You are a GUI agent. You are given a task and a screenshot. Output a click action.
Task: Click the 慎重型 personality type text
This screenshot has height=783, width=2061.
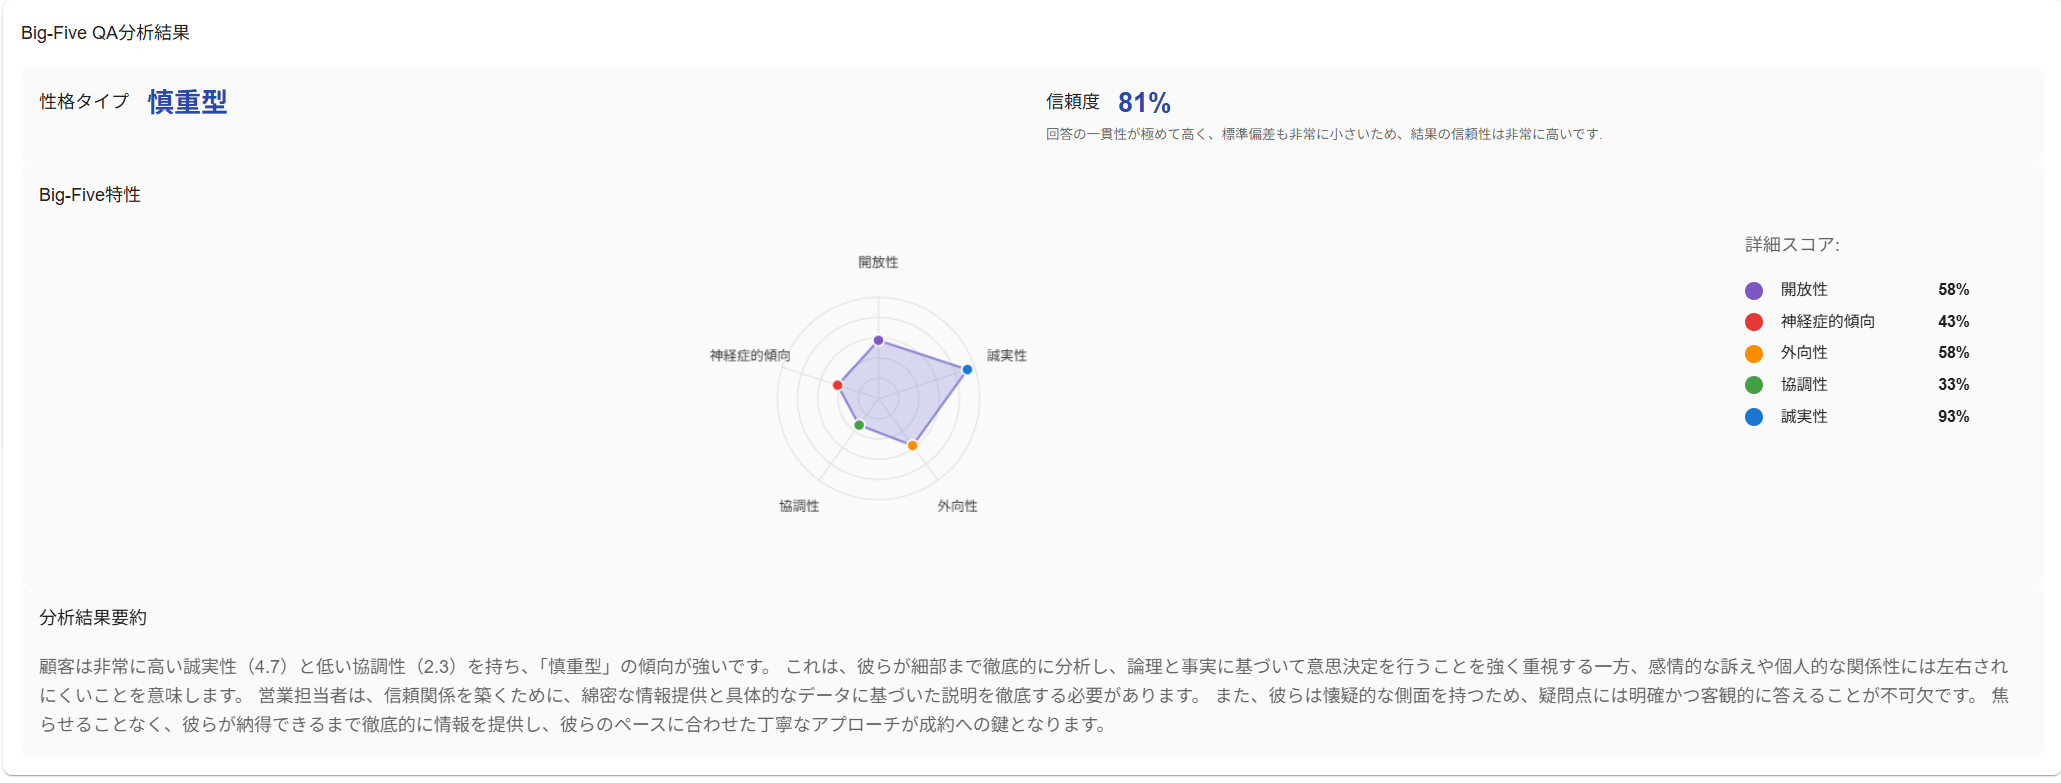(188, 102)
